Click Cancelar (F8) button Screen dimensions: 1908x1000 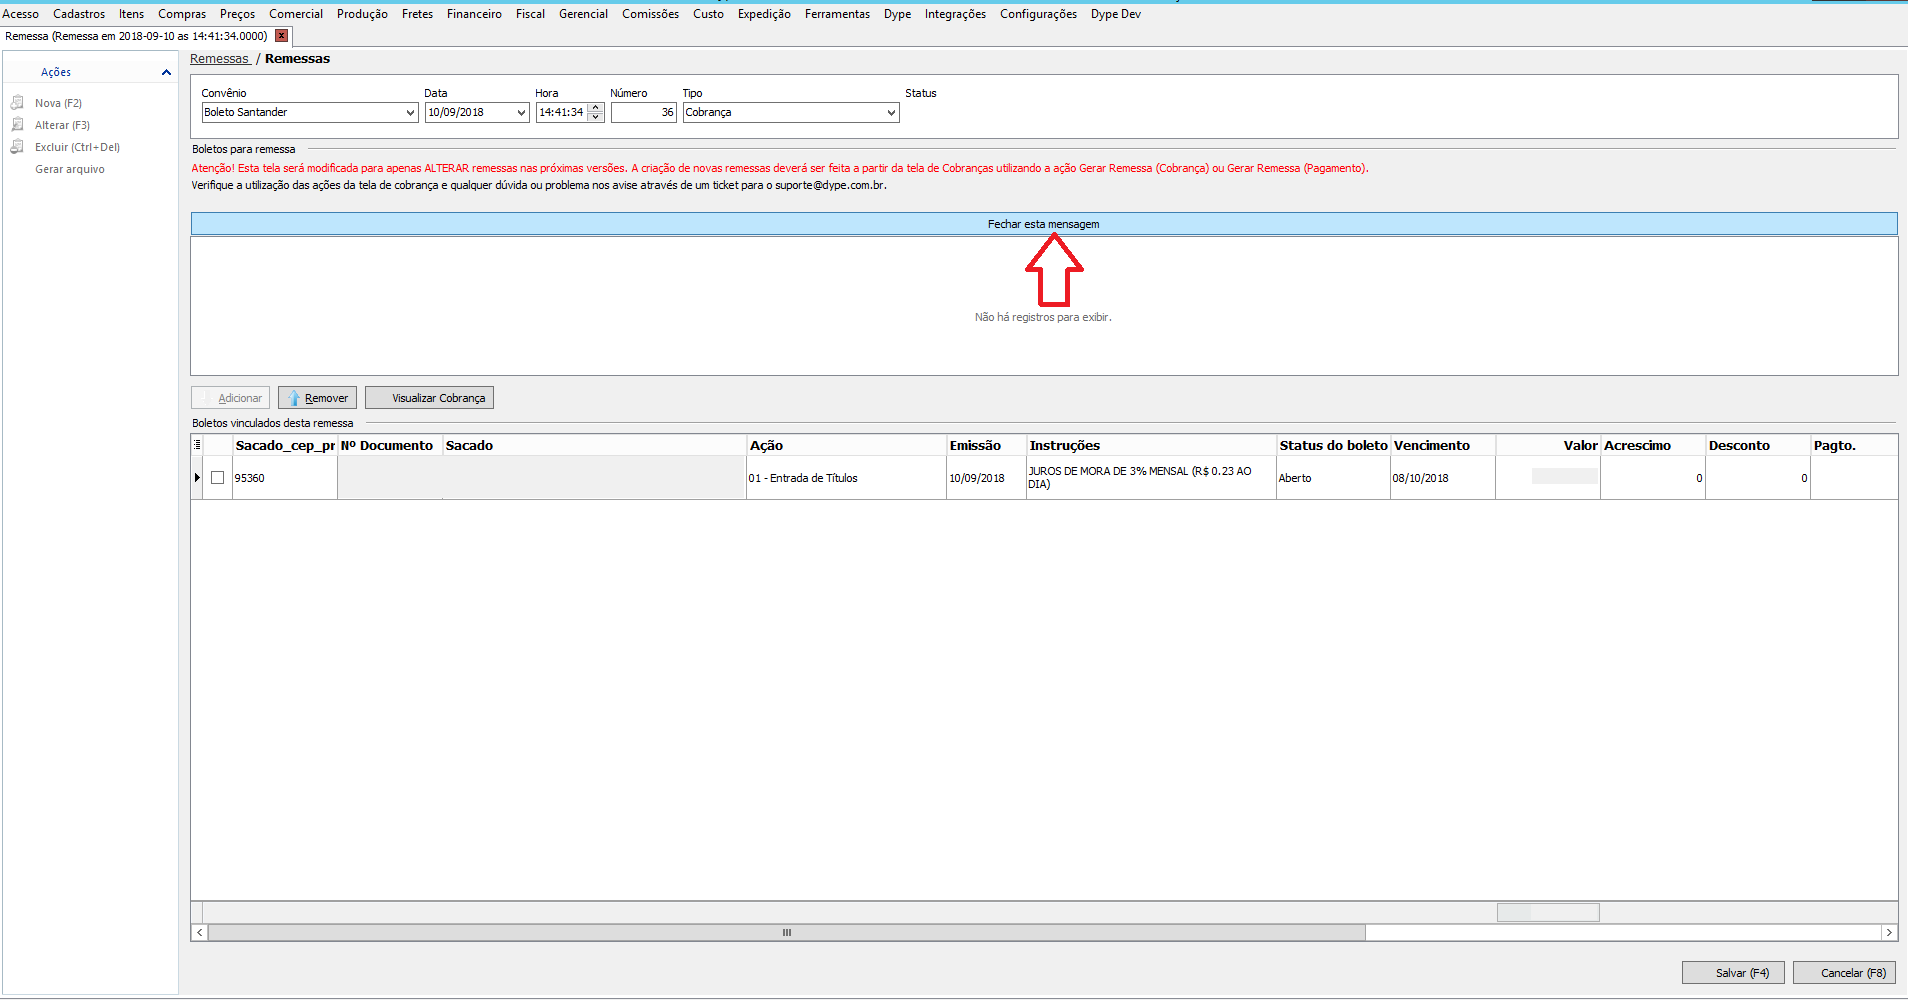1844,973
